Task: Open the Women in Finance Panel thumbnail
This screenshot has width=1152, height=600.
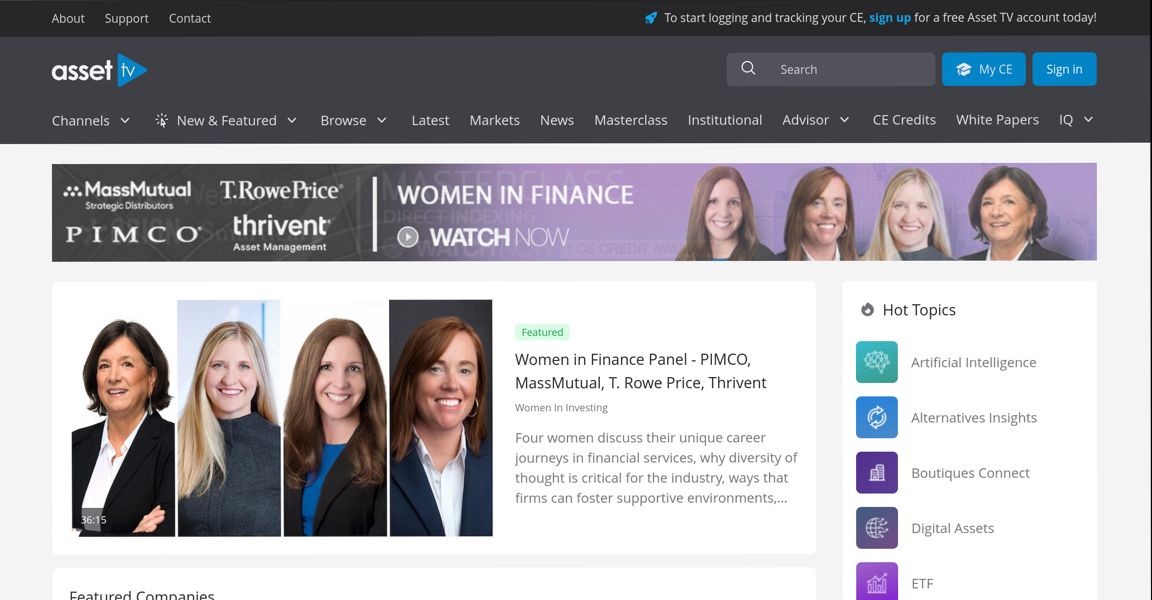Action: pyautogui.click(x=282, y=418)
